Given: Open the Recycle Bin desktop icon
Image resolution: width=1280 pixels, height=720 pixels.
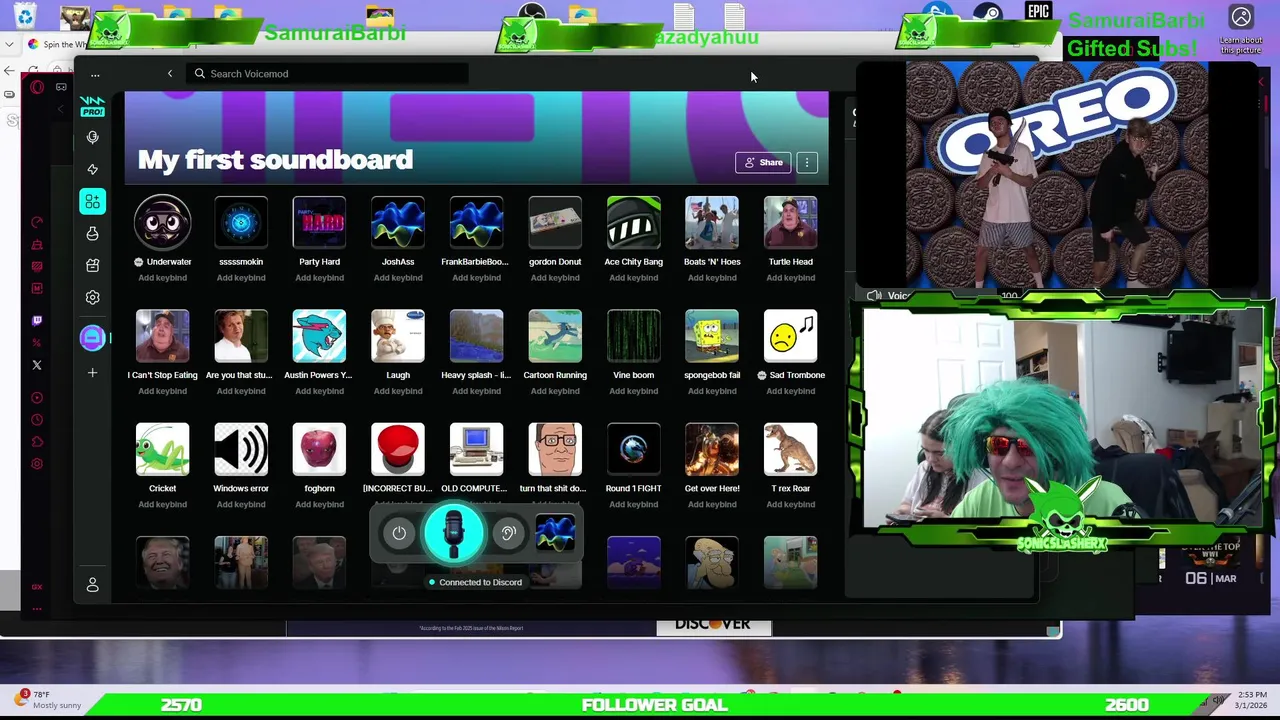Looking at the screenshot, I should [x=25, y=16].
